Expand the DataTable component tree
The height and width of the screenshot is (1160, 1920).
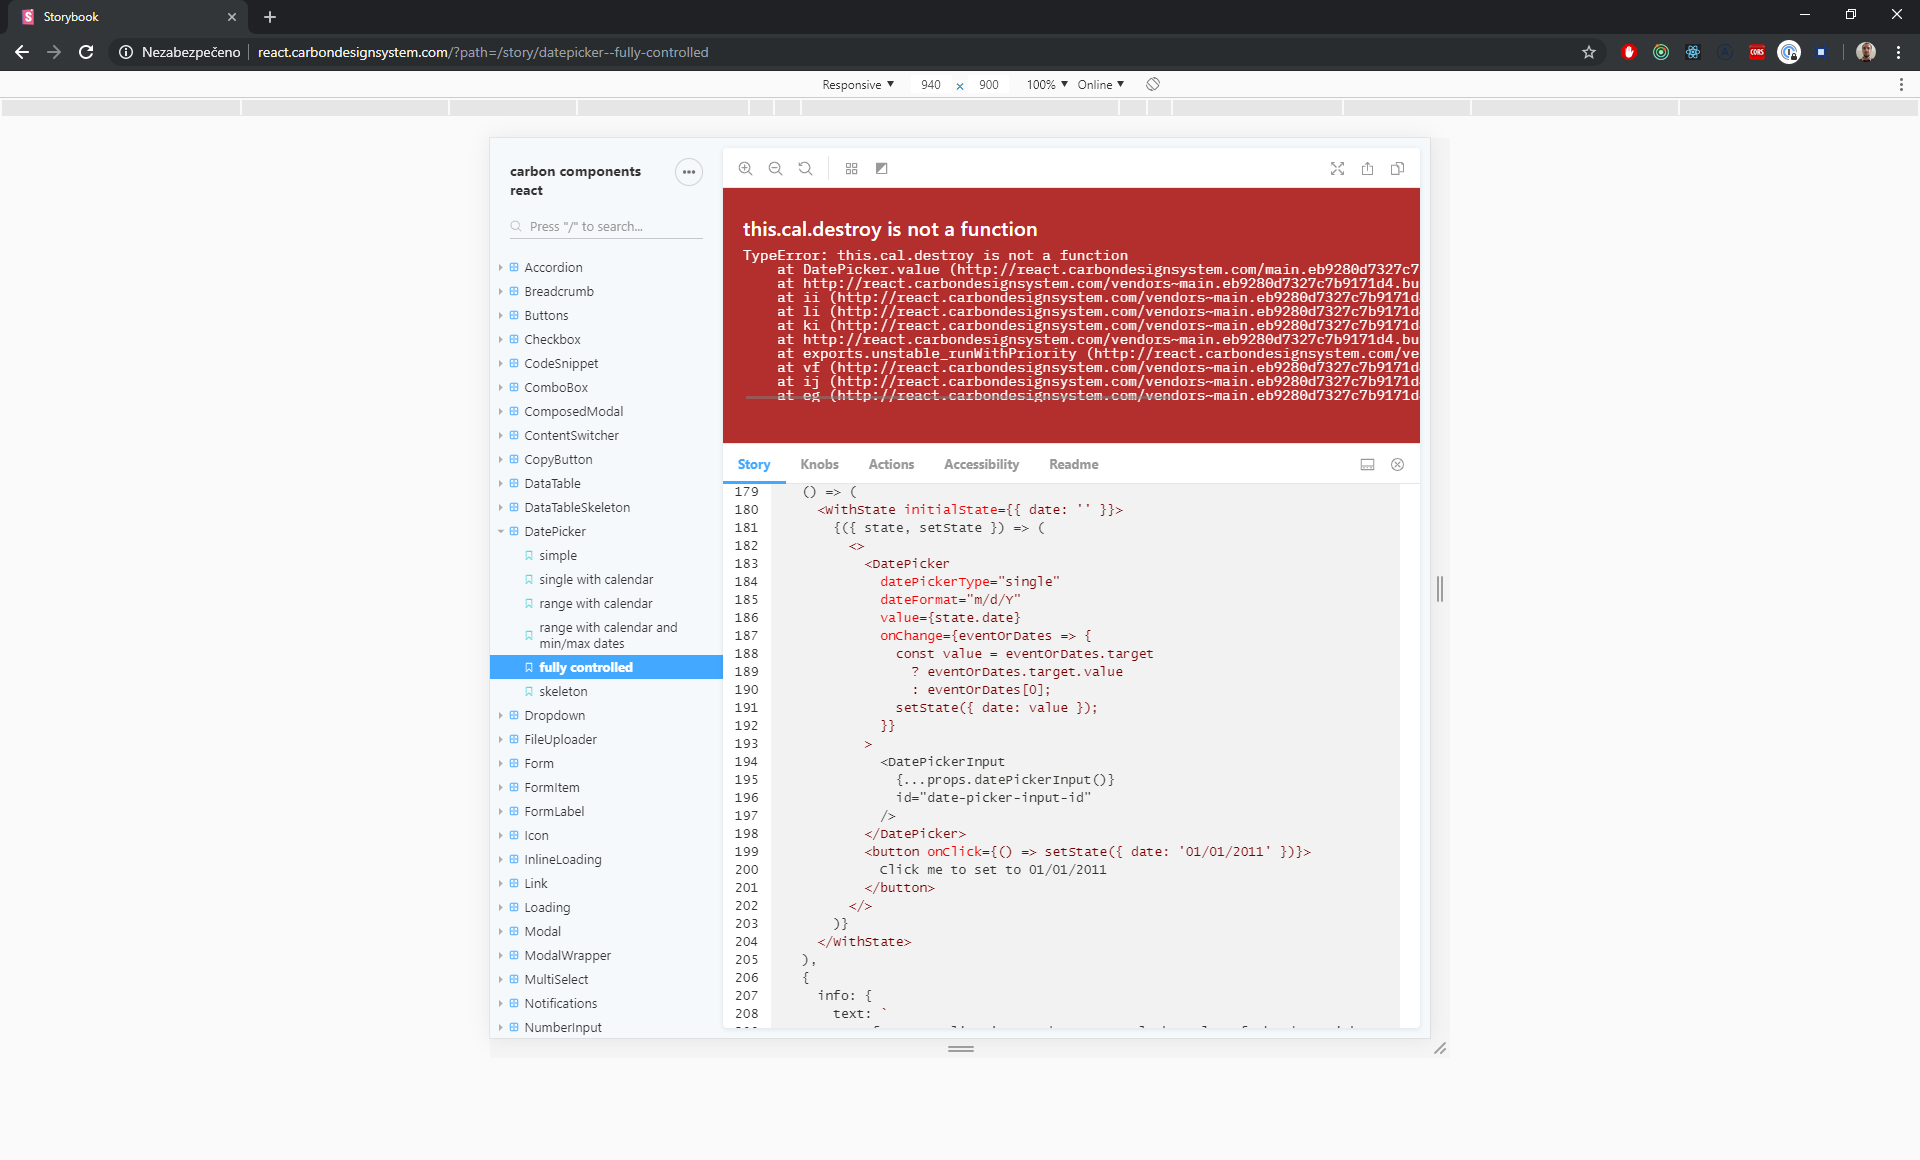(503, 483)
